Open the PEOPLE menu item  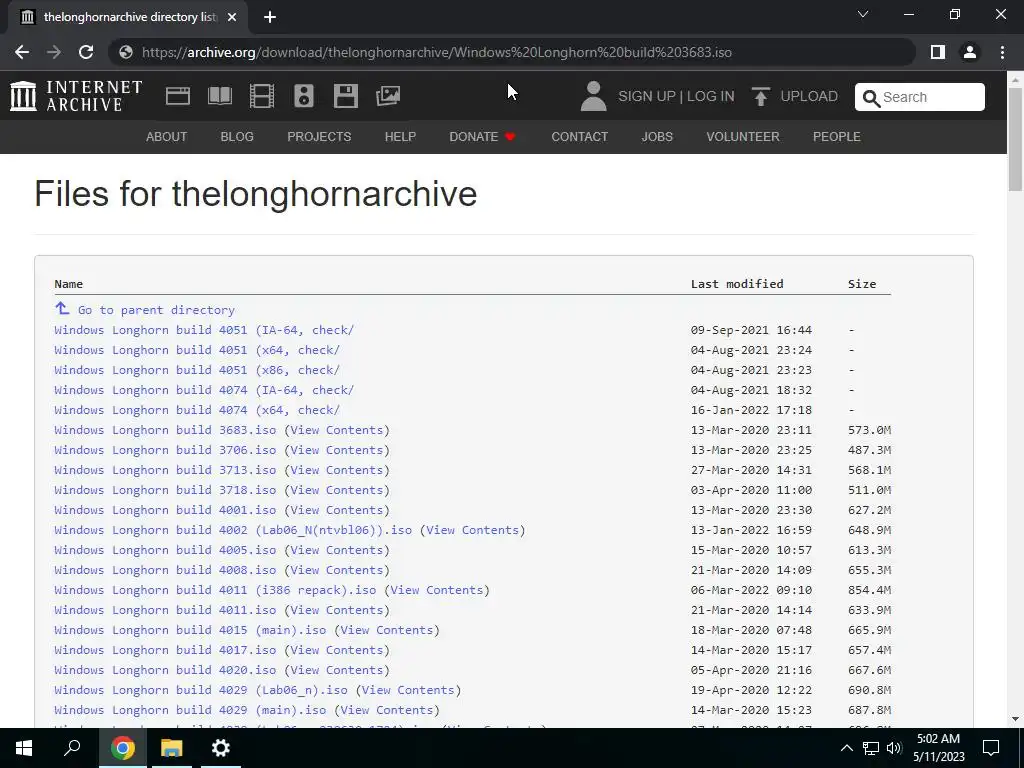click(x=837, y=136)
